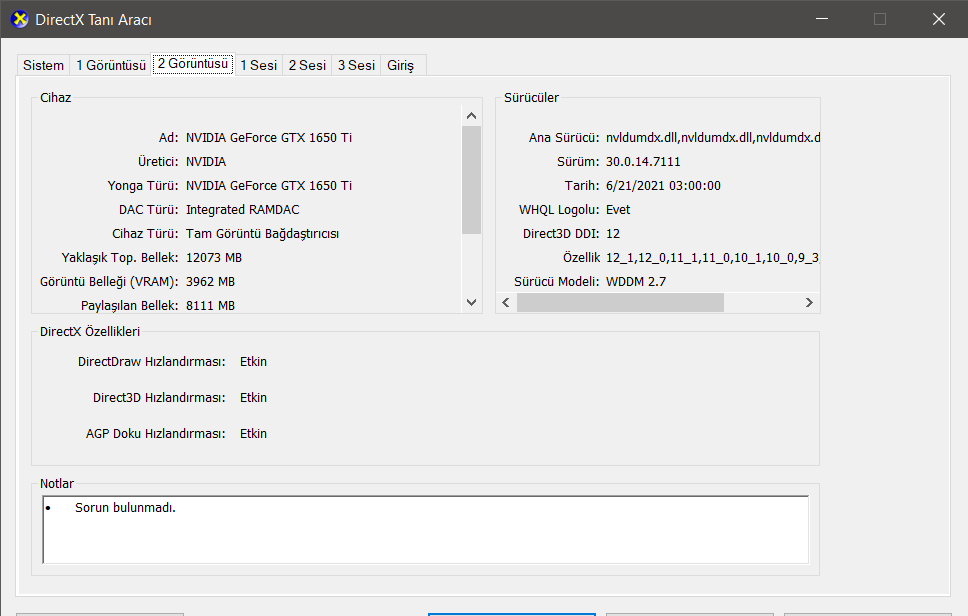
Task: Click the Tarih value '6/21/2021 03:00:00'
Action: tap(663, 186)
